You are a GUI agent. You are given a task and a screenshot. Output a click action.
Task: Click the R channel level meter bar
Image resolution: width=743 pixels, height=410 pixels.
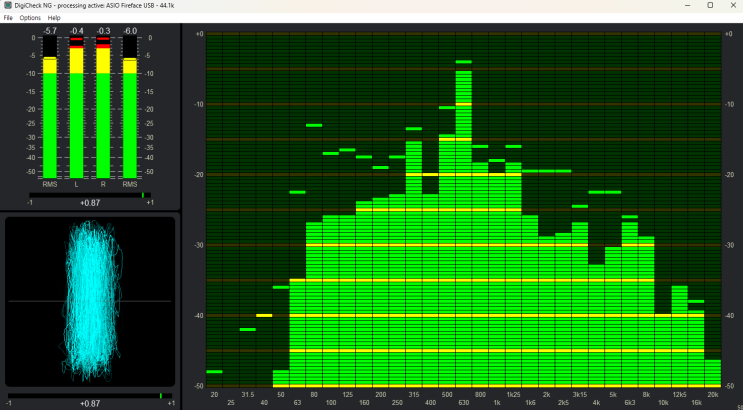point(103,108)
